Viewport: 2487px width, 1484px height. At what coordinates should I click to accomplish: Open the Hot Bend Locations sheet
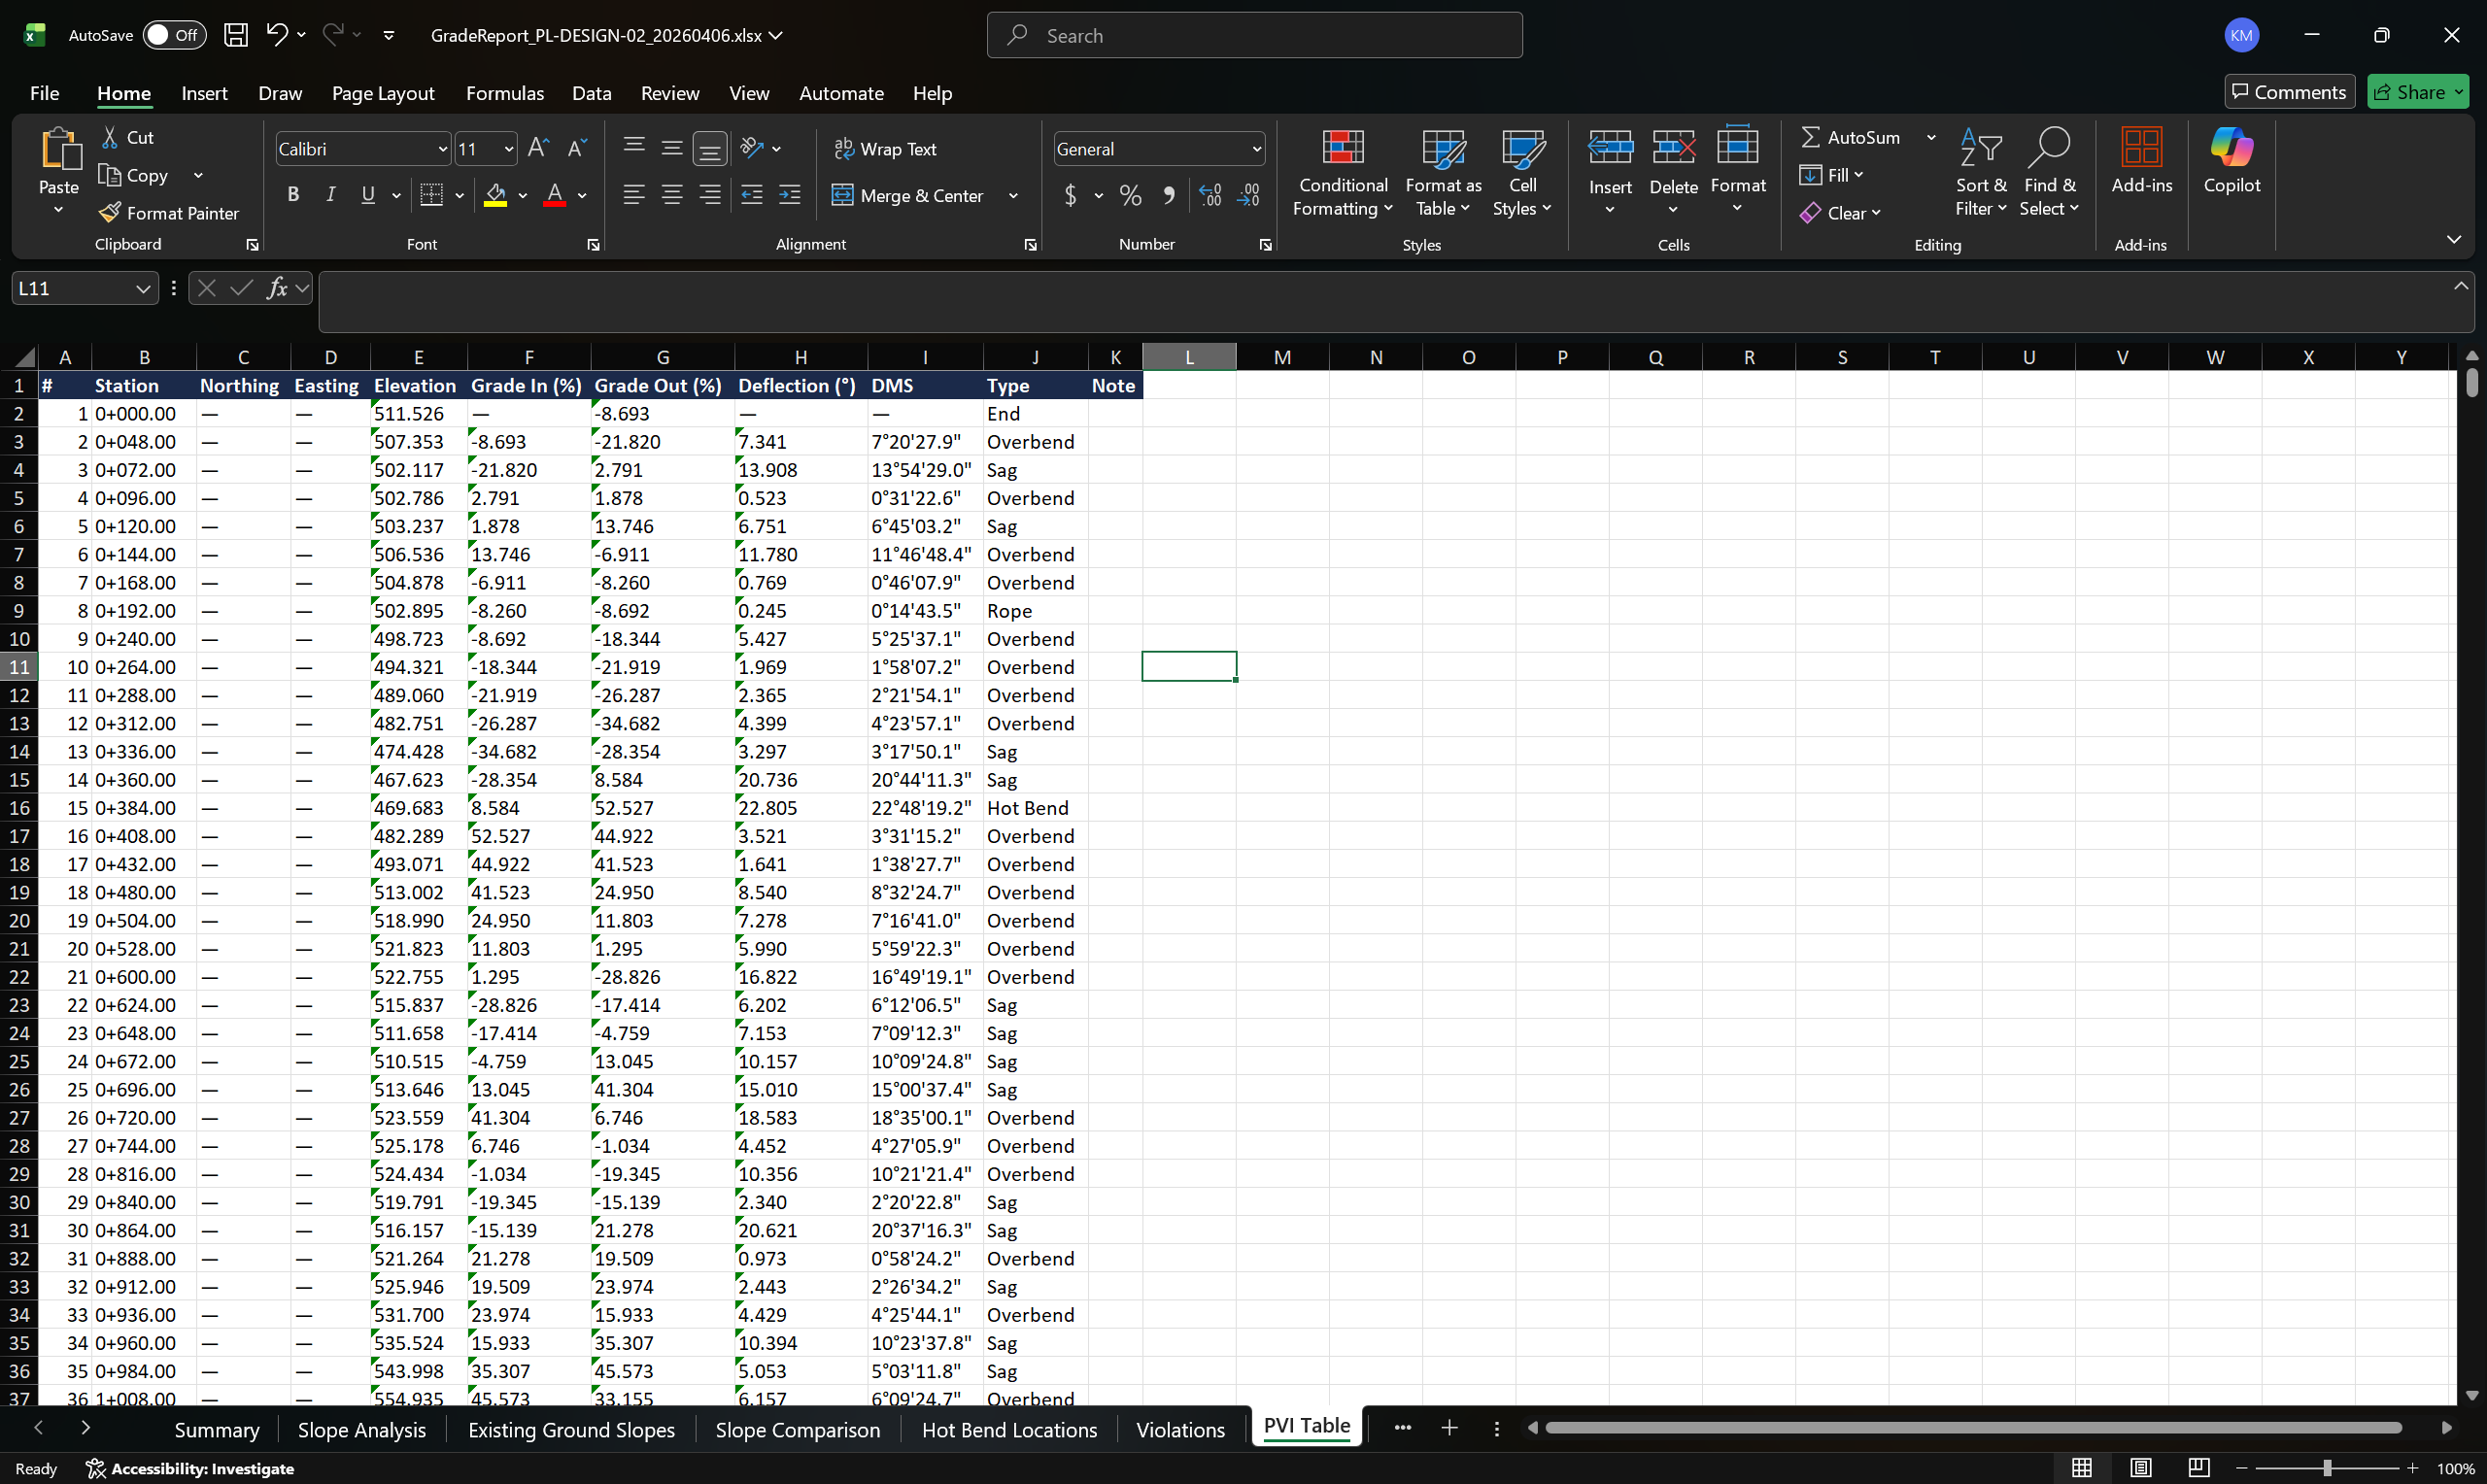(x=1009, y=1429)
